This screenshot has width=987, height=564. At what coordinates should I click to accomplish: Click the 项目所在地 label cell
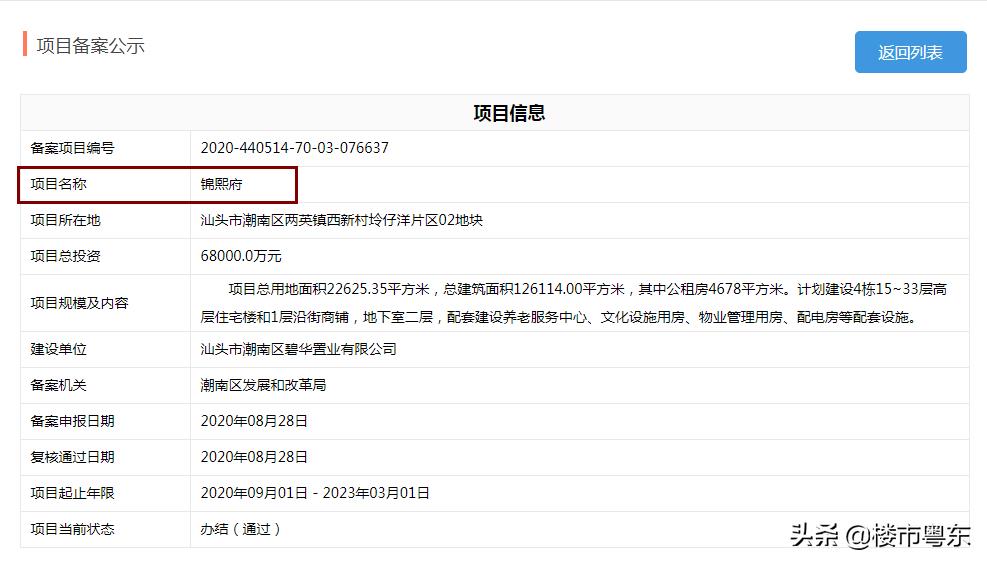click(66, 220)
